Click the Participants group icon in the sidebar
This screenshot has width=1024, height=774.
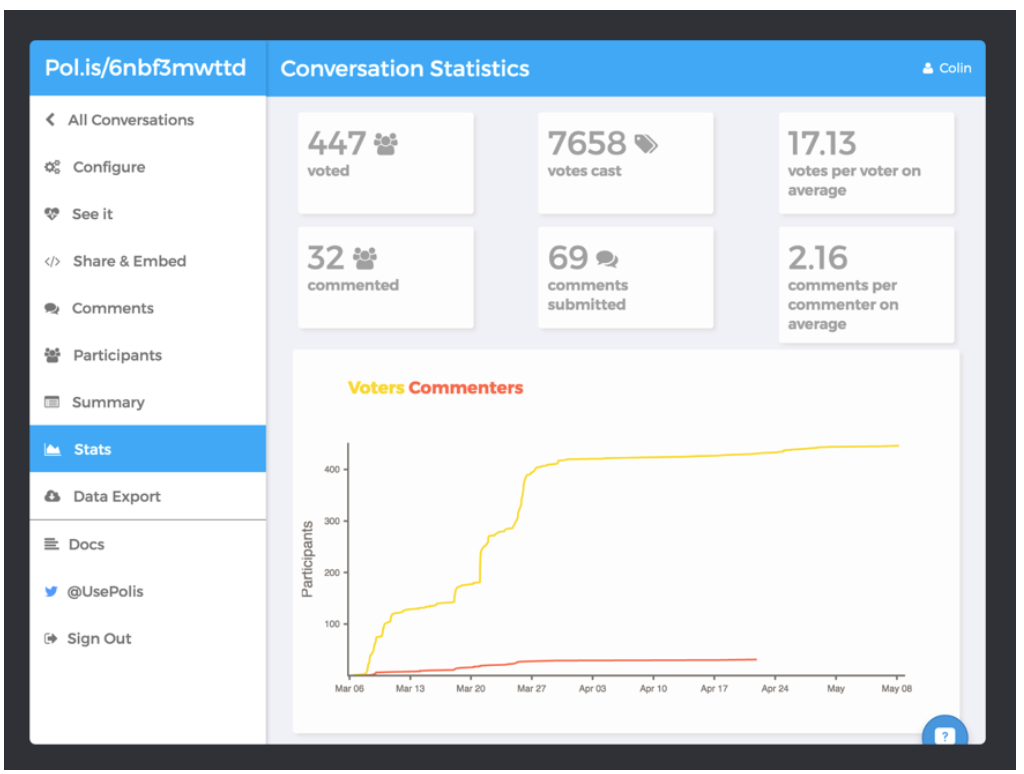pyautogui.click(x=52, y=355)
